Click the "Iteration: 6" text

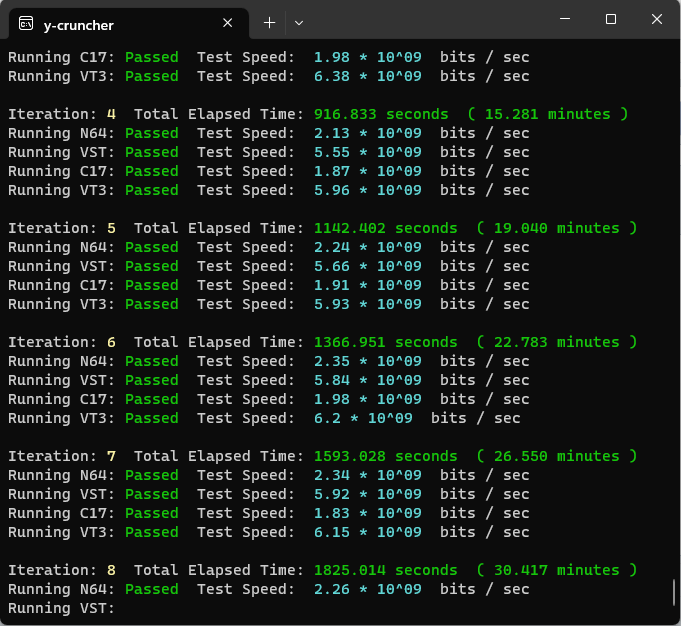click(x=62, y=342)
